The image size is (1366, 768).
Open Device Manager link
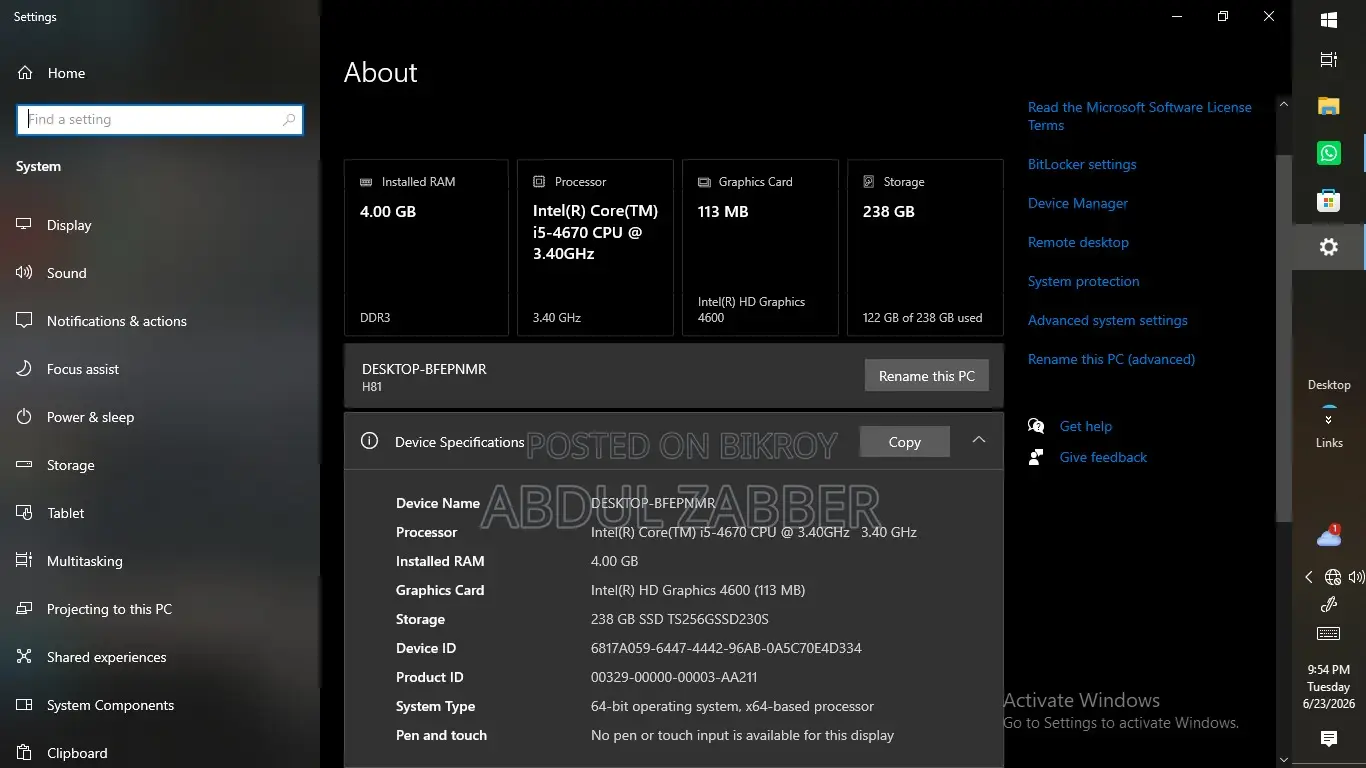click(x=1078, y=203)
